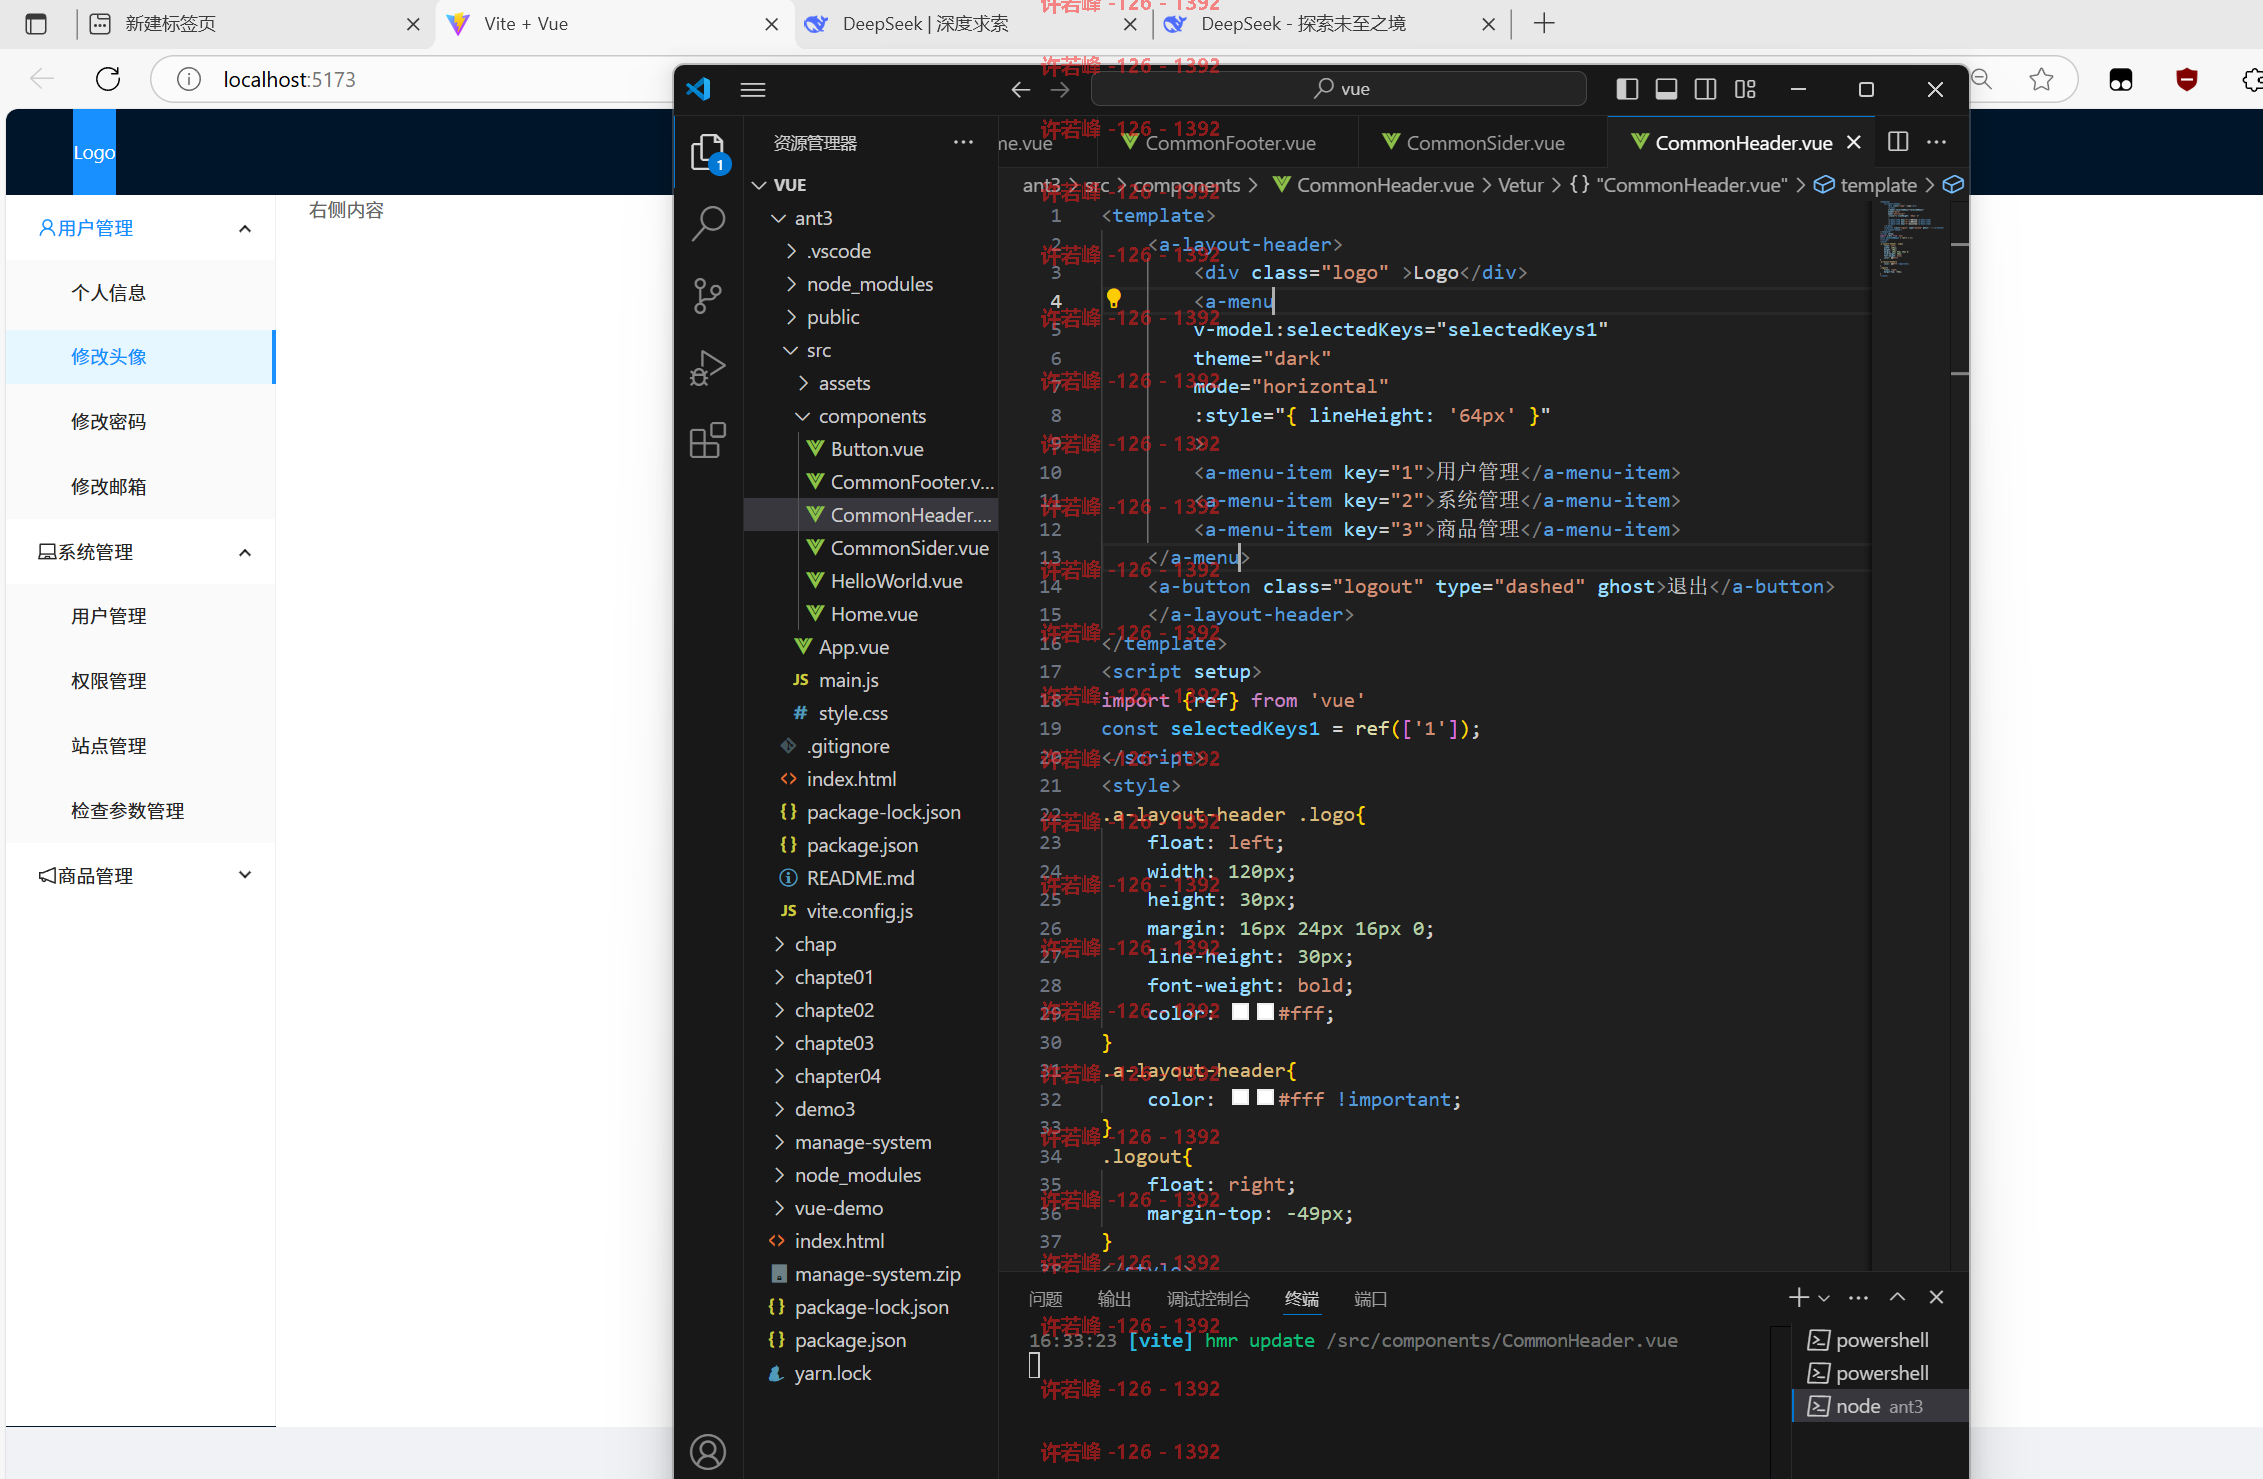Click the #fff !important color swatch
The width and height of the screenshot is (2263, 1479).
(1265, 1098)
